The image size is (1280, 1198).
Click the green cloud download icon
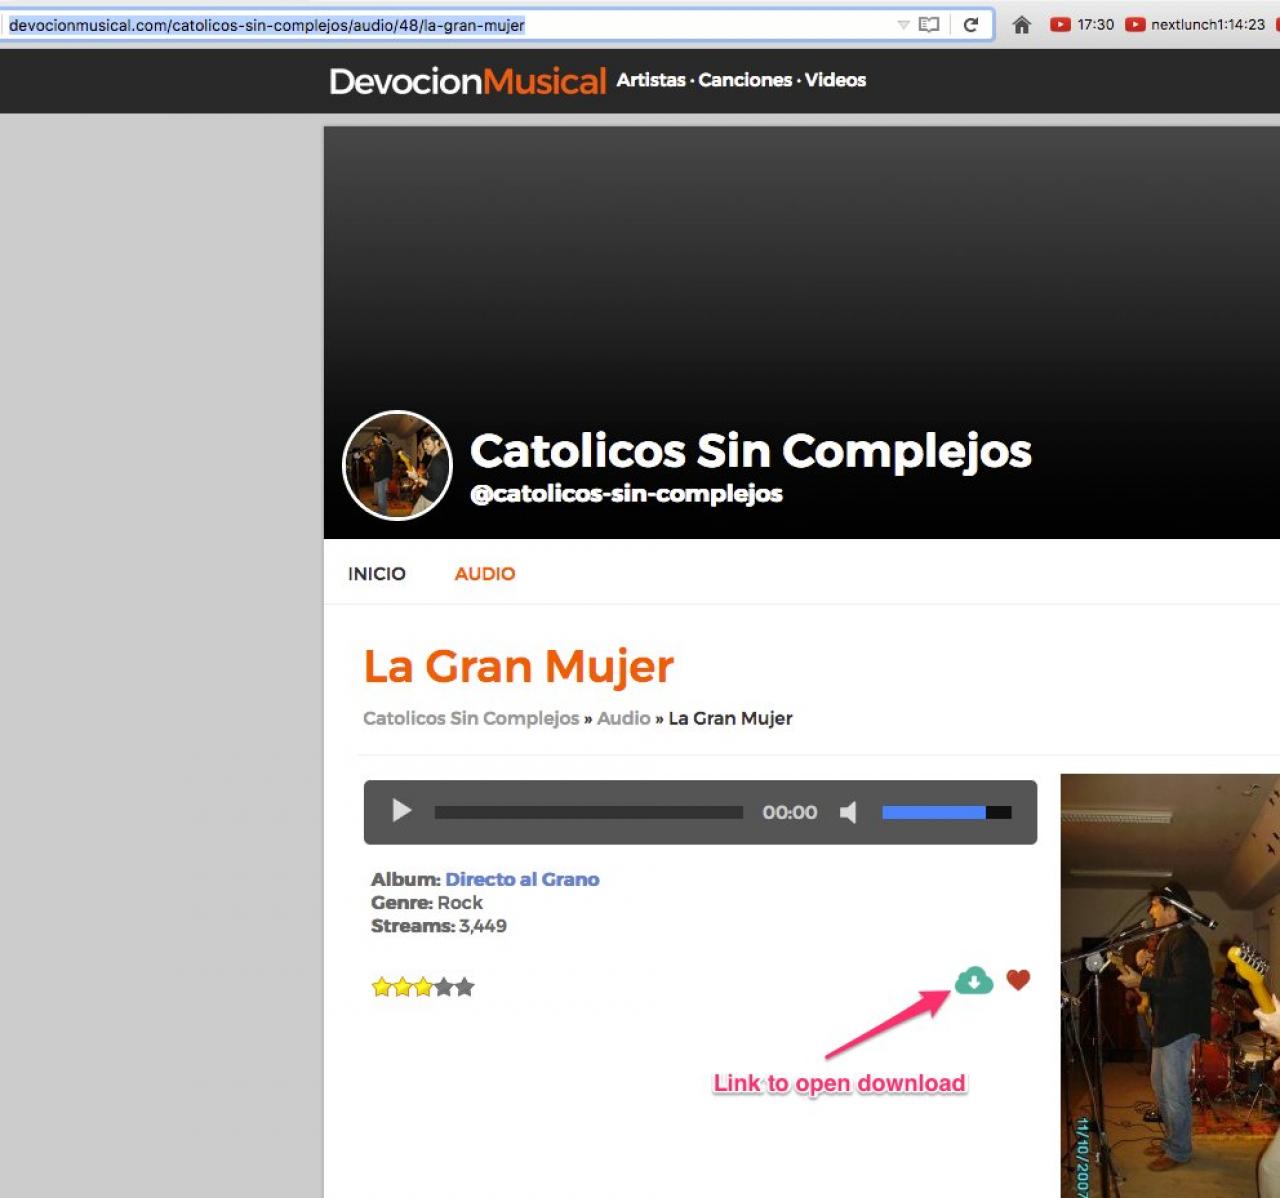click(x=973, y=981)
